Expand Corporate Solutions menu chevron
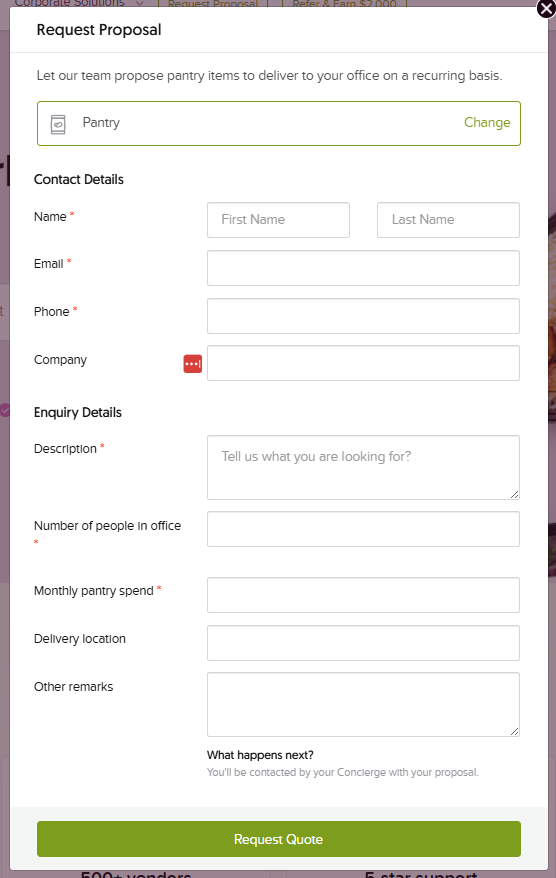The width and height of the screenshot is (556, 878). [x=140, y=3]
